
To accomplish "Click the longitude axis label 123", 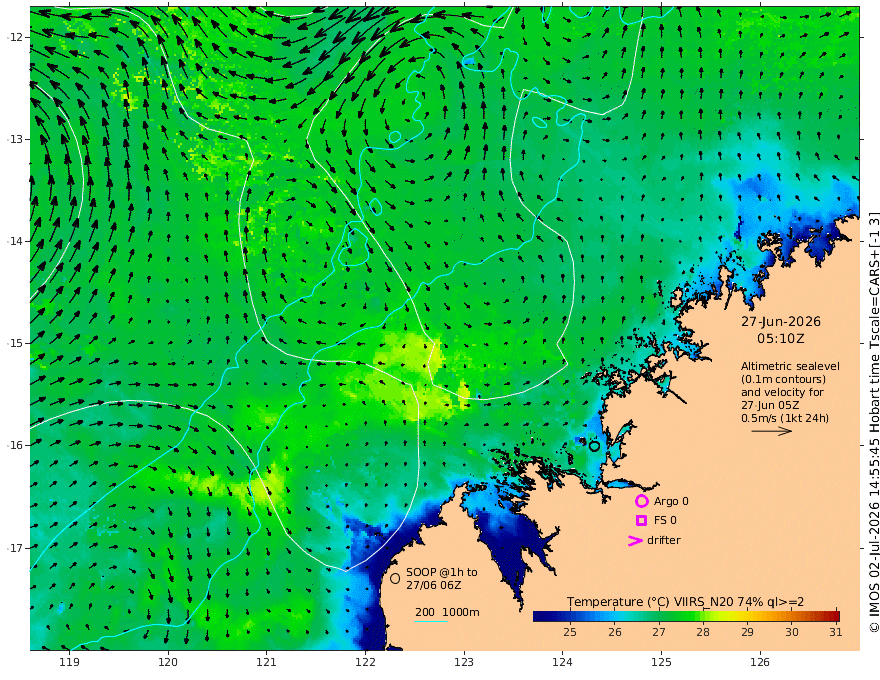I will (464, 663).
